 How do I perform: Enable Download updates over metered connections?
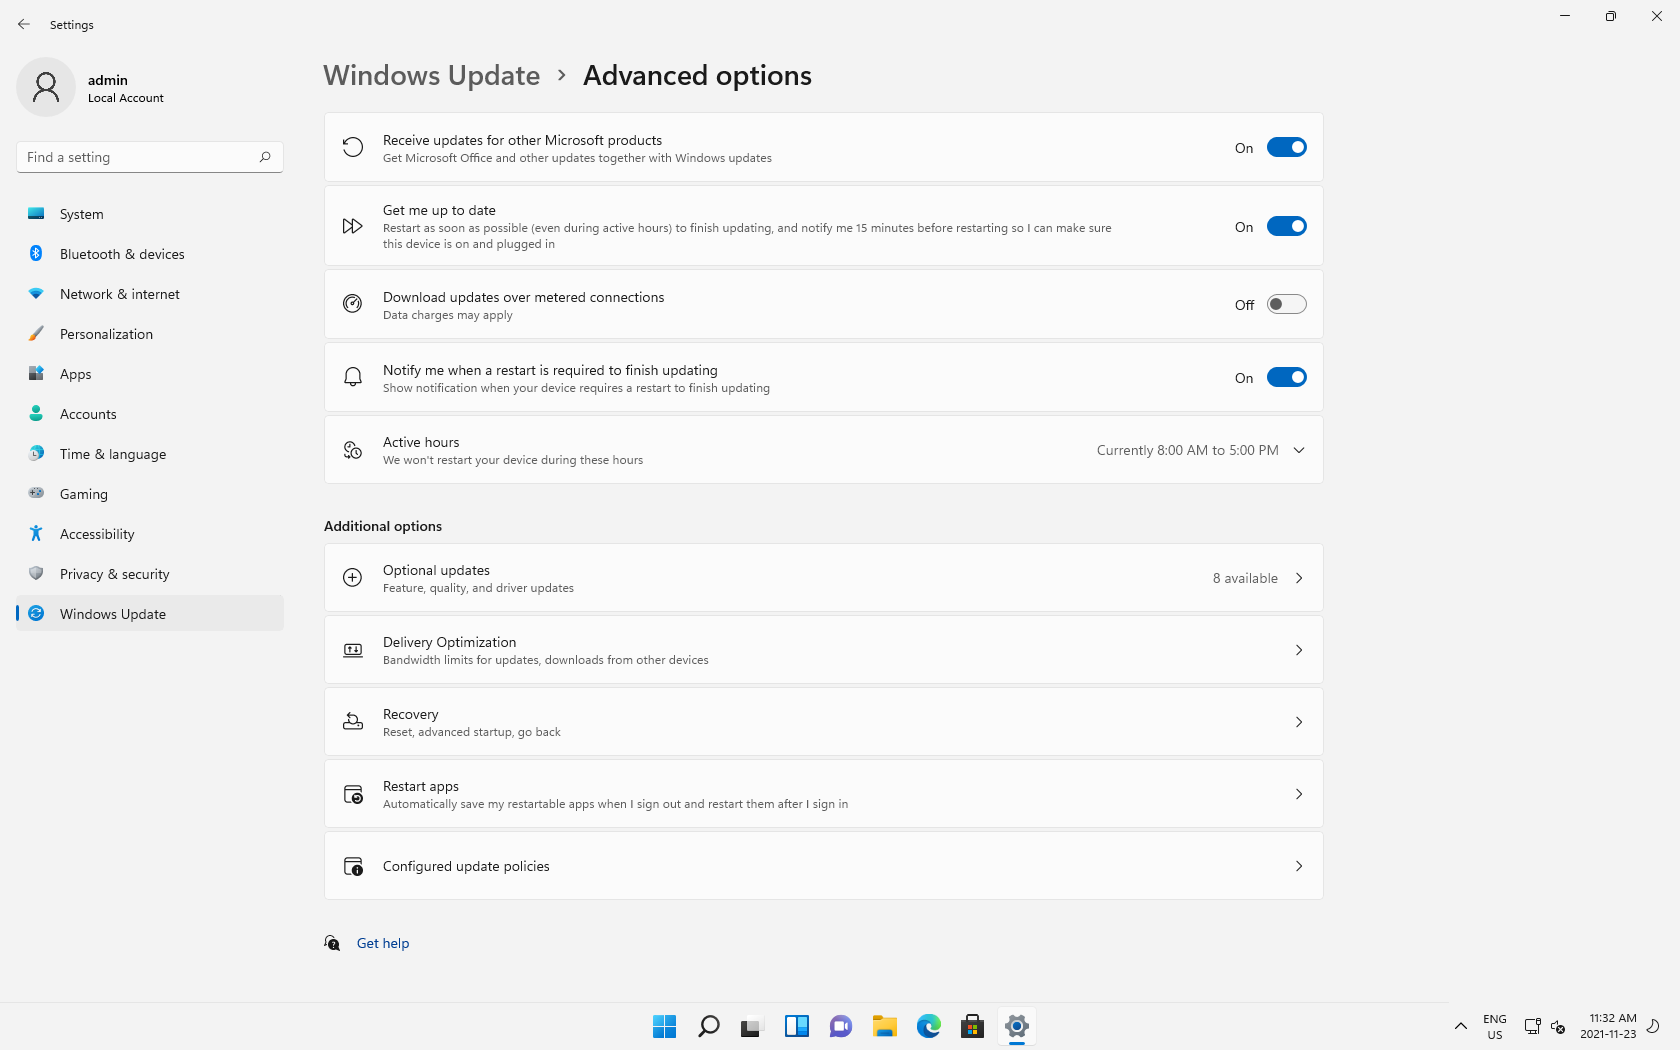[x=1286, y=305]
